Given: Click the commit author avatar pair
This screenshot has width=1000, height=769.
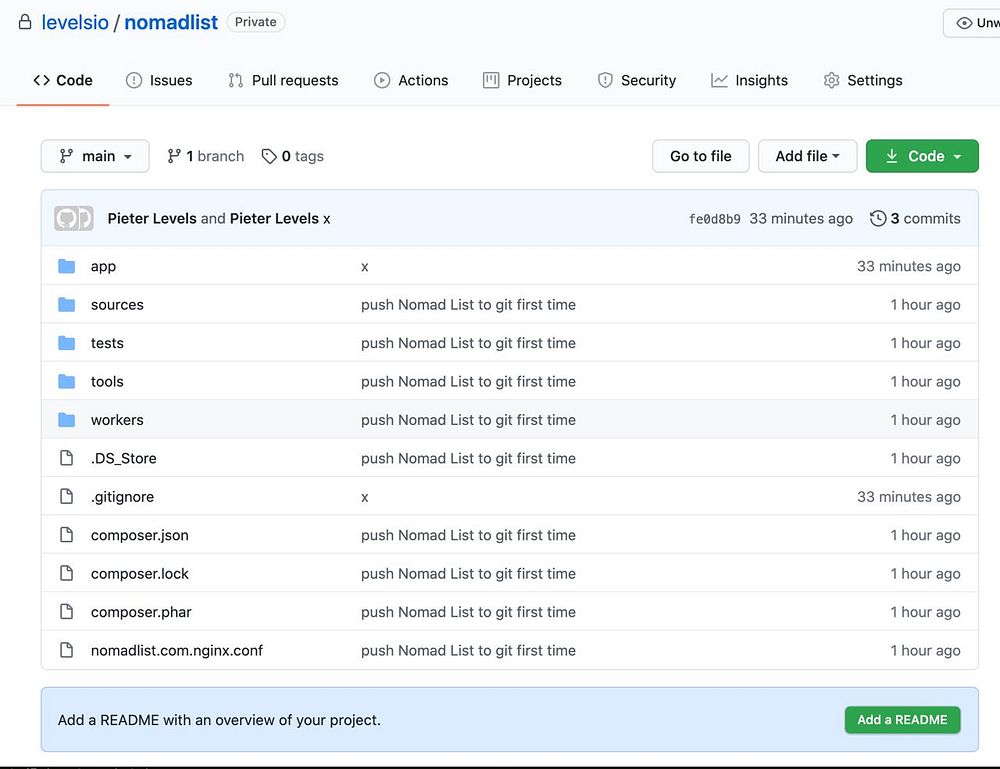Looking at the screenshot, I should click(74, 219).
